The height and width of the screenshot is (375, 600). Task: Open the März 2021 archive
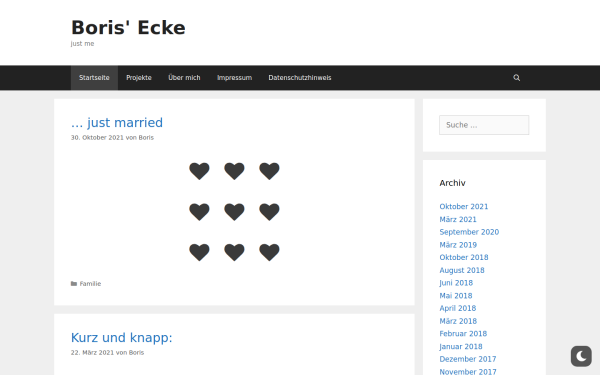tap(458, 219)
